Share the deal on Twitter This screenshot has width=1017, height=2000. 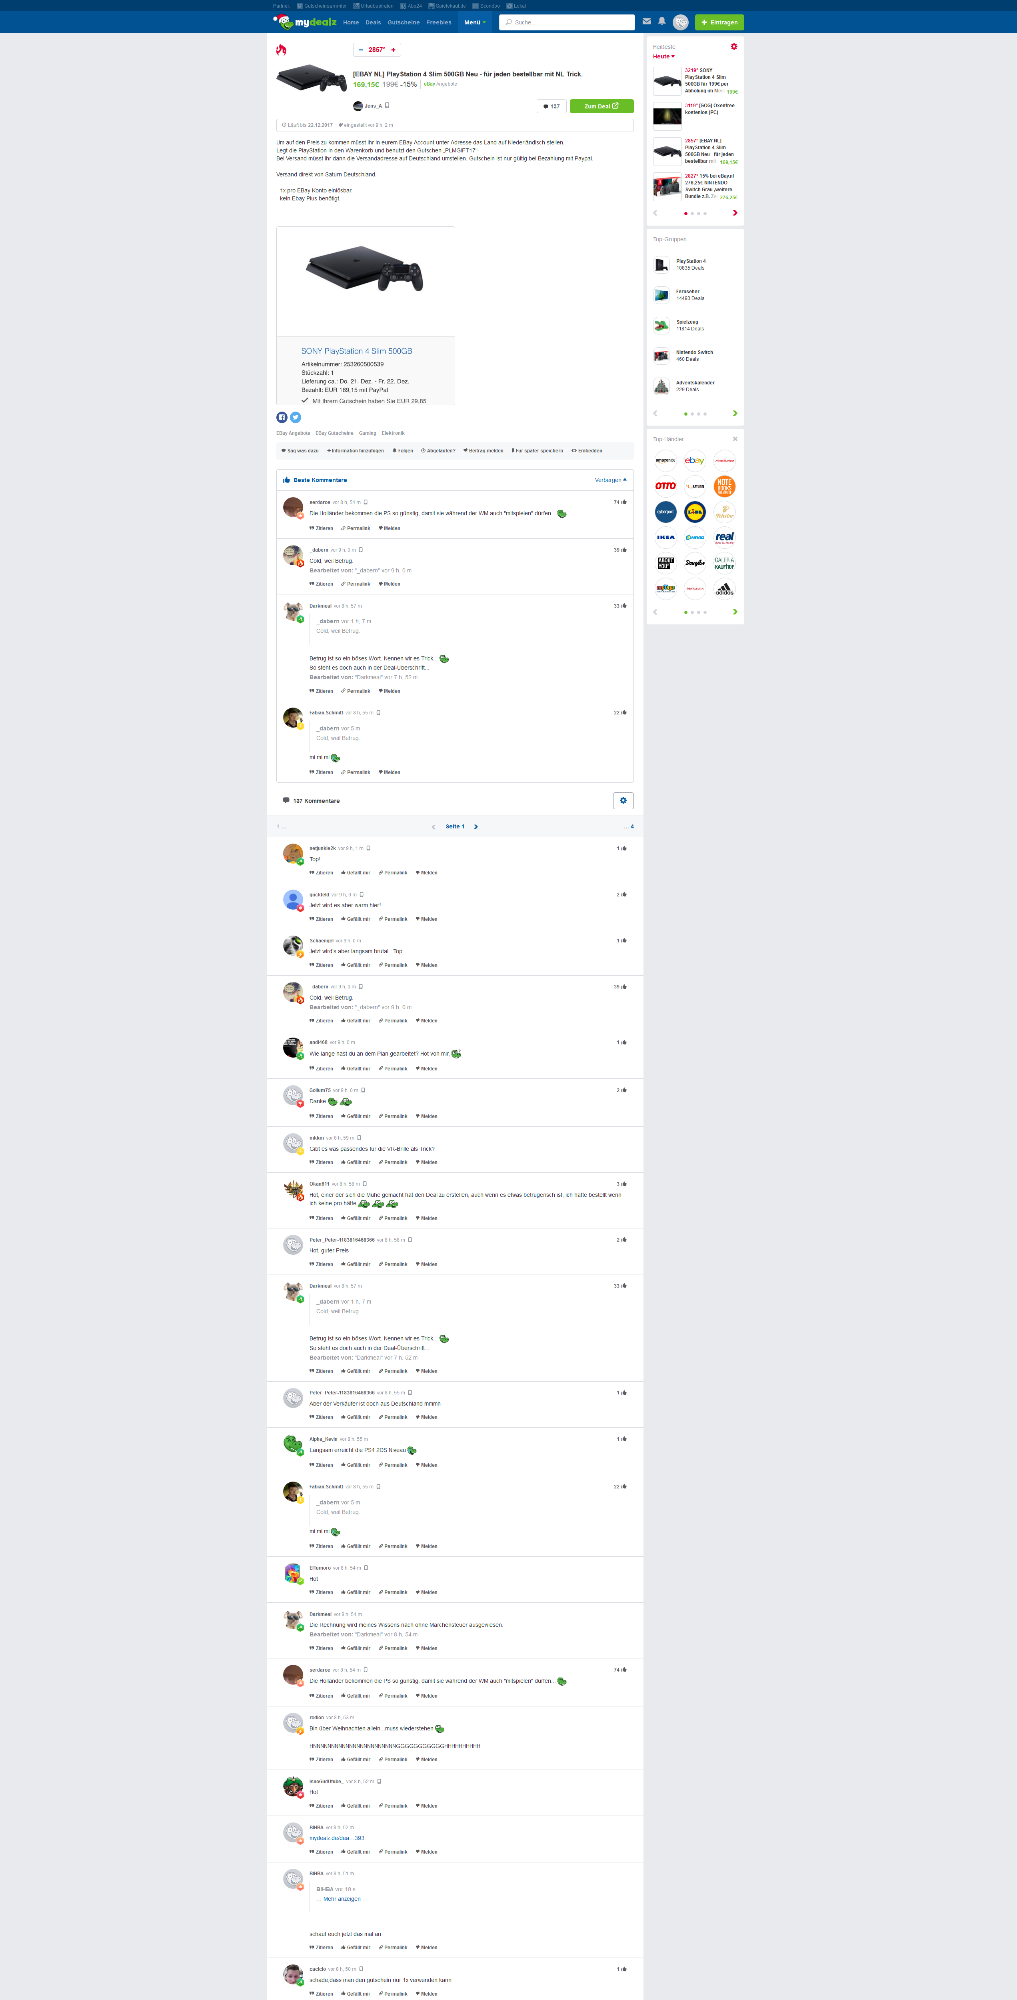pos(295,417)
